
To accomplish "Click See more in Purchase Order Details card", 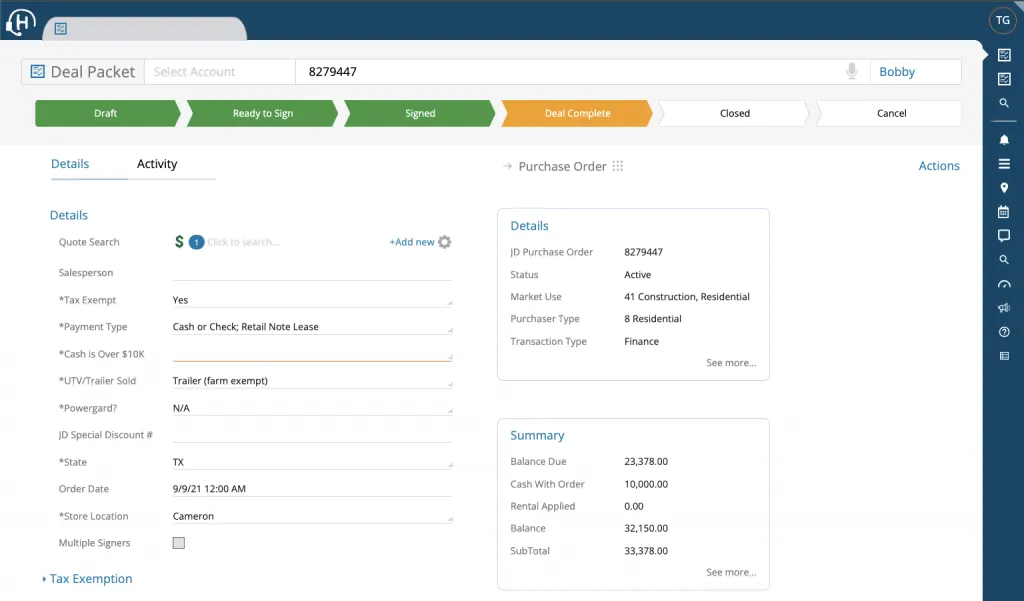I will click(x=731, y=363).
